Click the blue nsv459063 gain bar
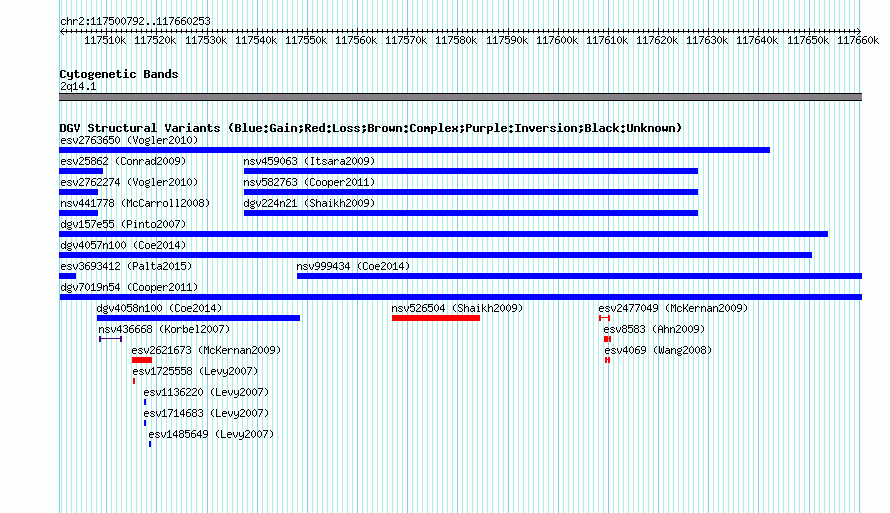Viewport: 890px width, 513px height. (471, 171)
